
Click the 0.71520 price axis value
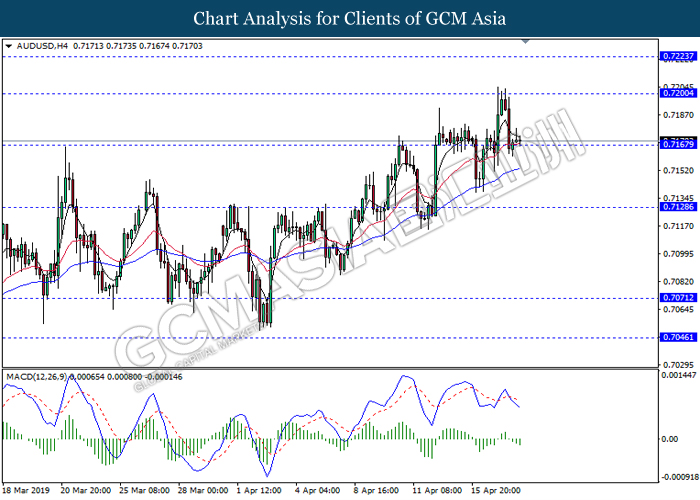point(679,171)
